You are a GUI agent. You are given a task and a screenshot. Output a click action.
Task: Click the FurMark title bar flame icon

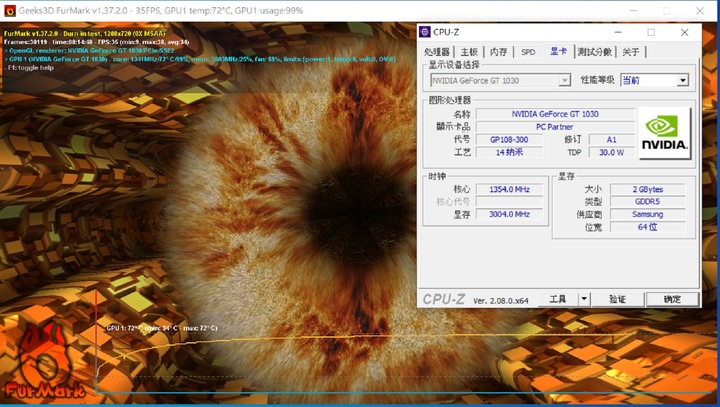9,11
